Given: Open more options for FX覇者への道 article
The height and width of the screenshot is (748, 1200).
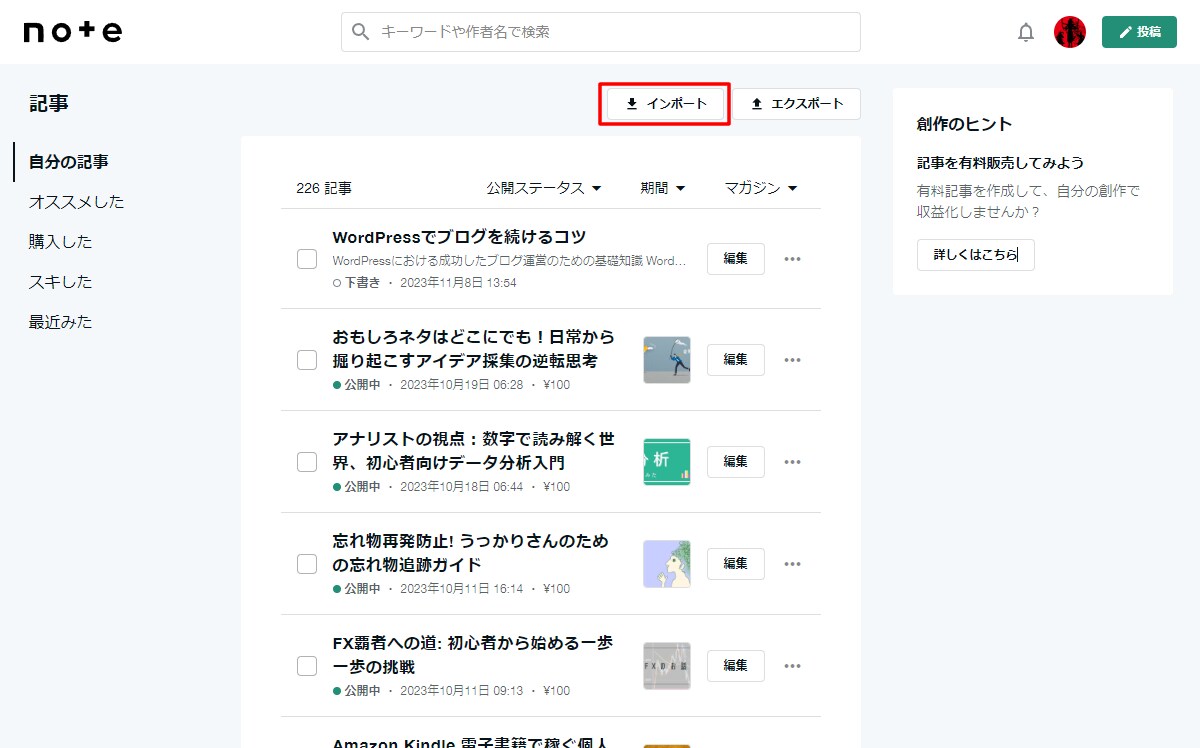Looking at the screenshot, I should pos(793,666).
